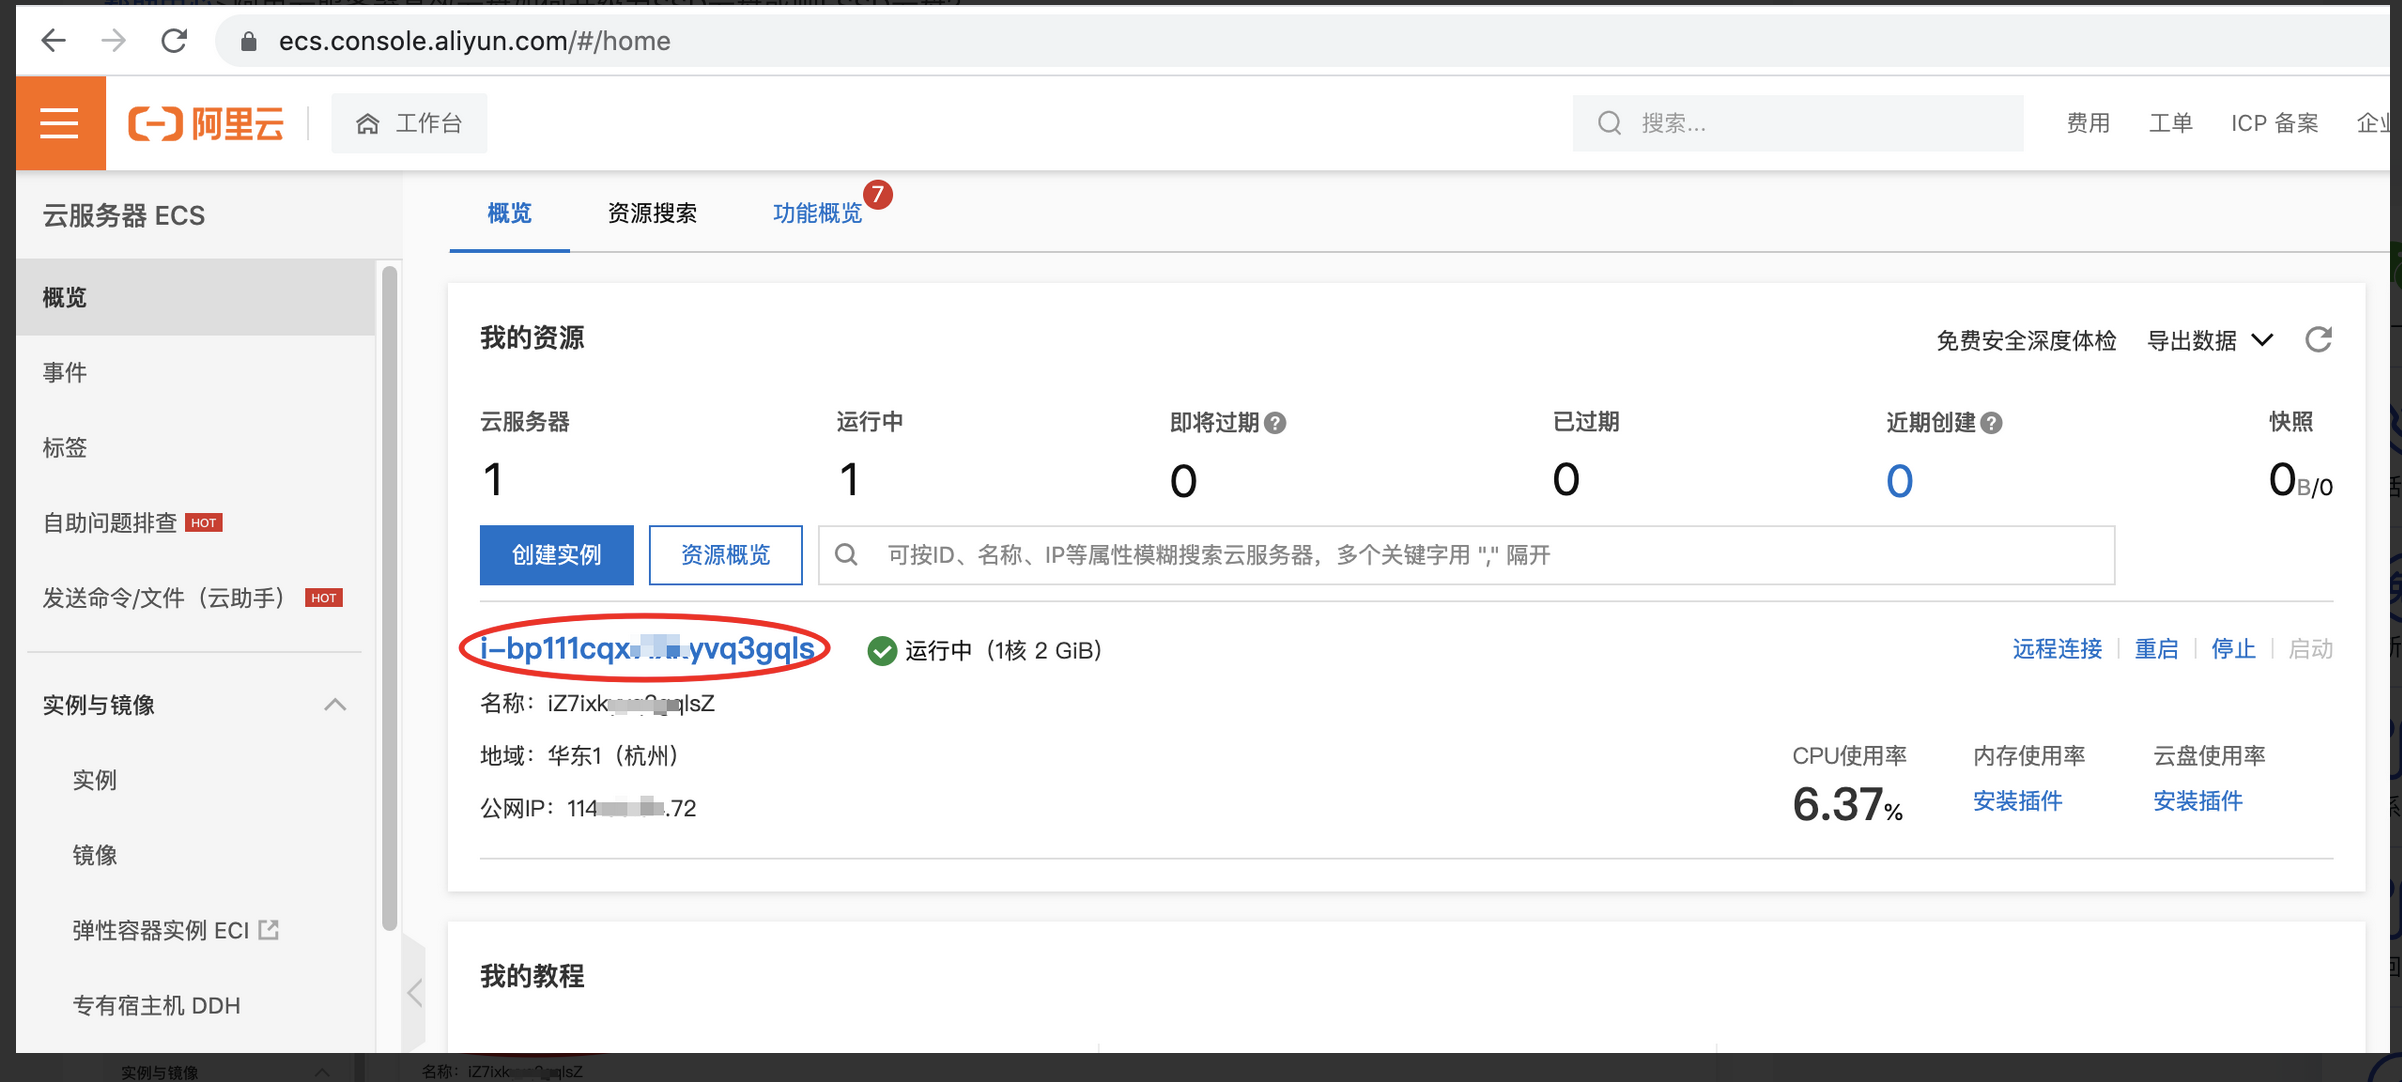
Task: Open instance i-bp111cqx...yvq3gqls link
Action: click(647, 648)
